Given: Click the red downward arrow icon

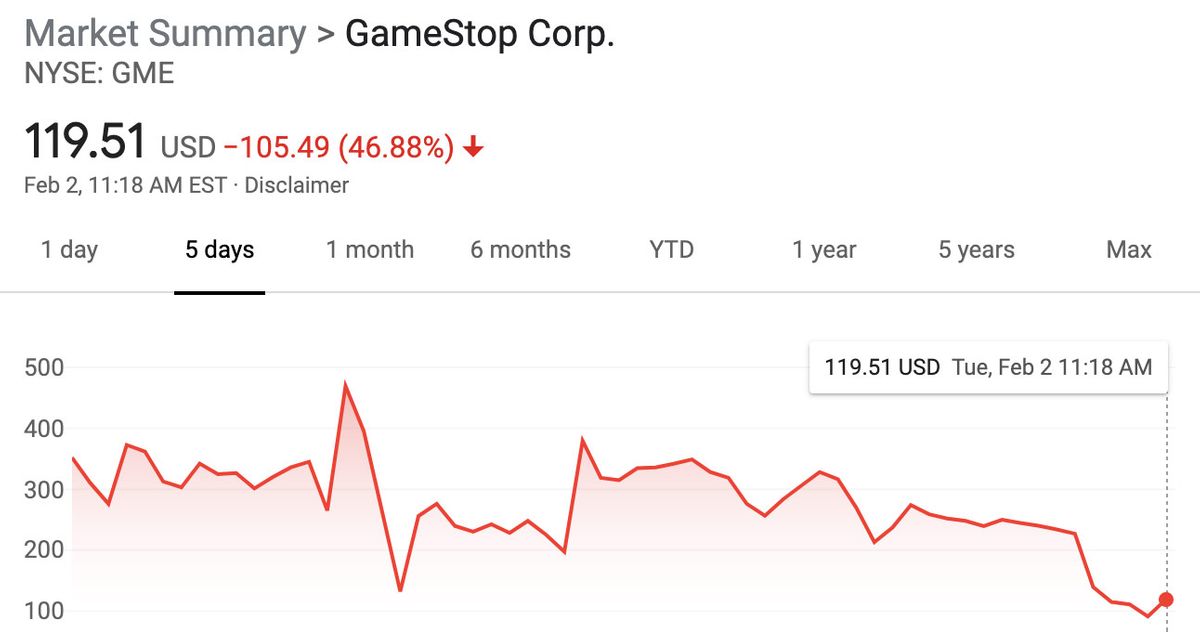Looking at the screenshot, I should pyautogui.click(x=473, y=146).
